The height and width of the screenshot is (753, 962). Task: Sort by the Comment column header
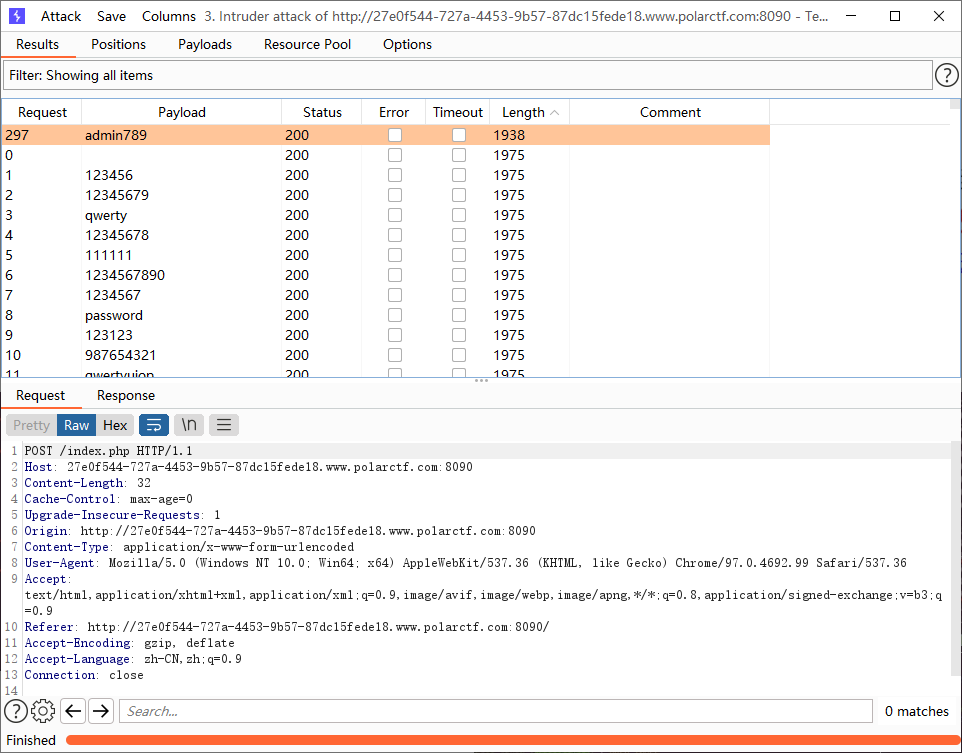(670, 112)
